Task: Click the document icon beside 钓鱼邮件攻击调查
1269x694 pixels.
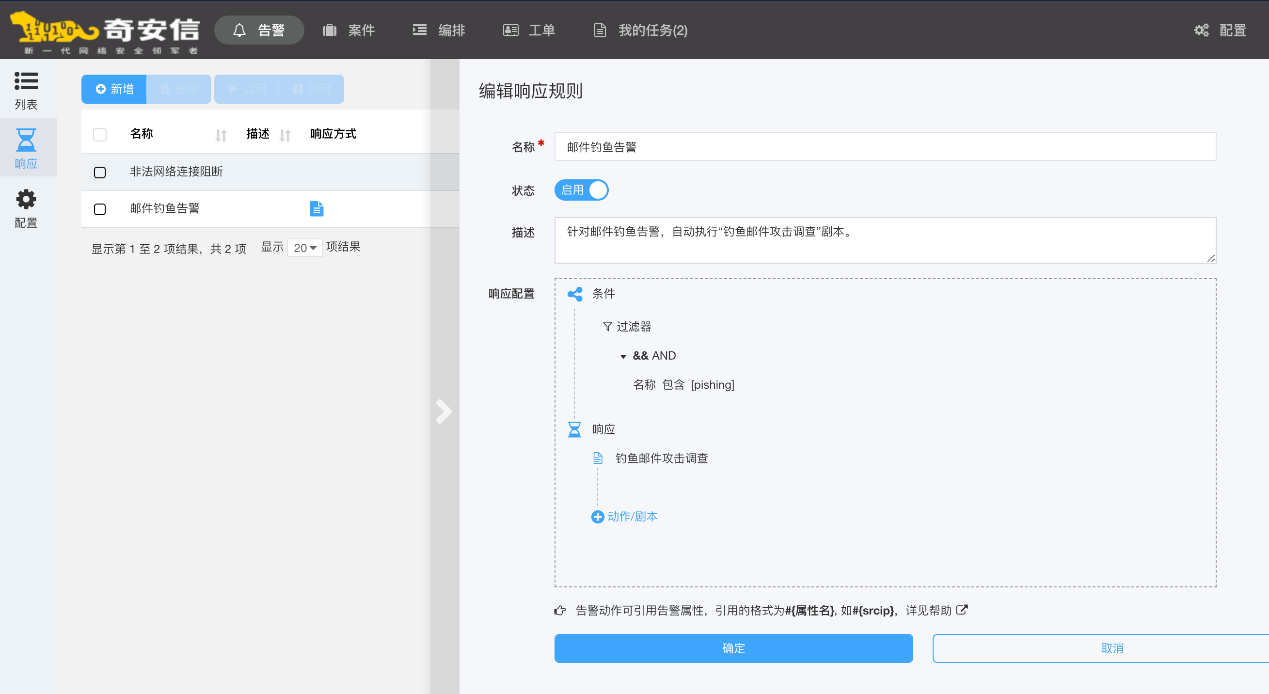Action: coord(598,458)
